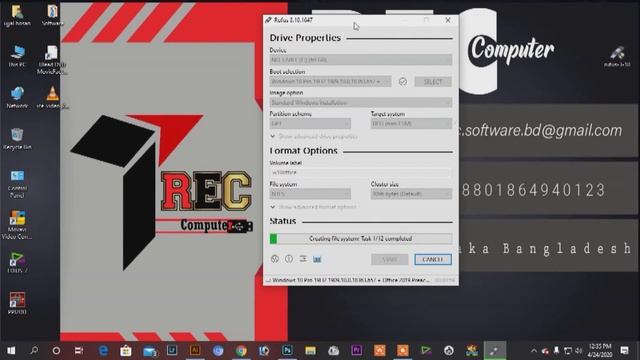Open File Explorer from taskbar

[310, 350]
